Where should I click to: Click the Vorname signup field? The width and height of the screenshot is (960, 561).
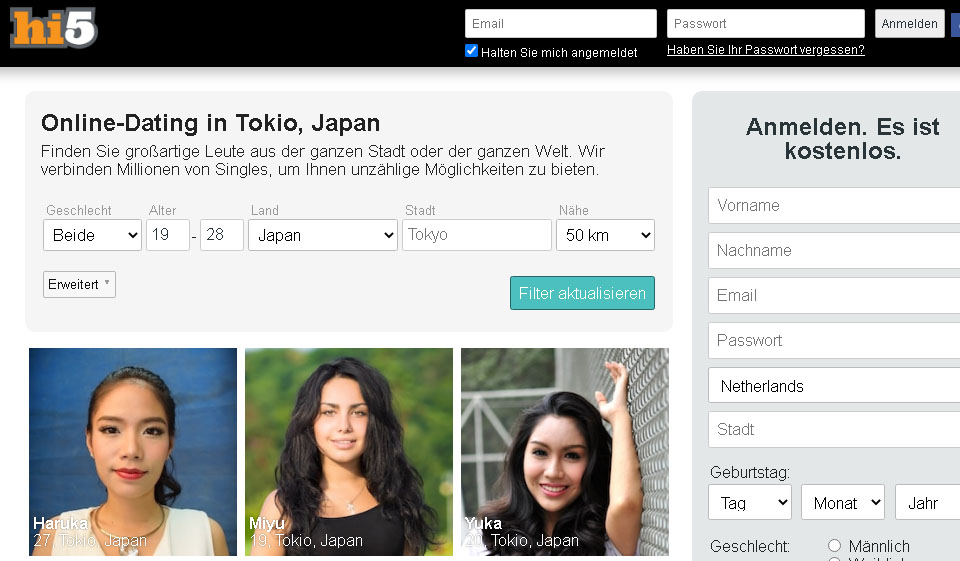click(x=835, y=206)
